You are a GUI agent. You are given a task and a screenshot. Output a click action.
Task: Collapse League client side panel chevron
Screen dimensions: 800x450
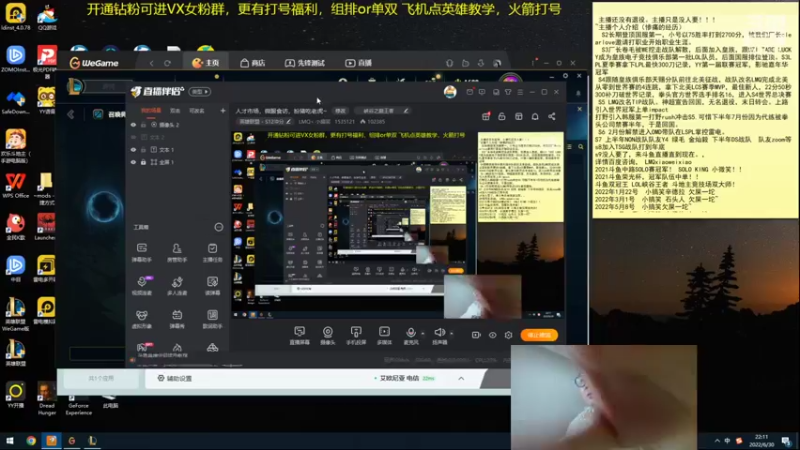[71, 114]
